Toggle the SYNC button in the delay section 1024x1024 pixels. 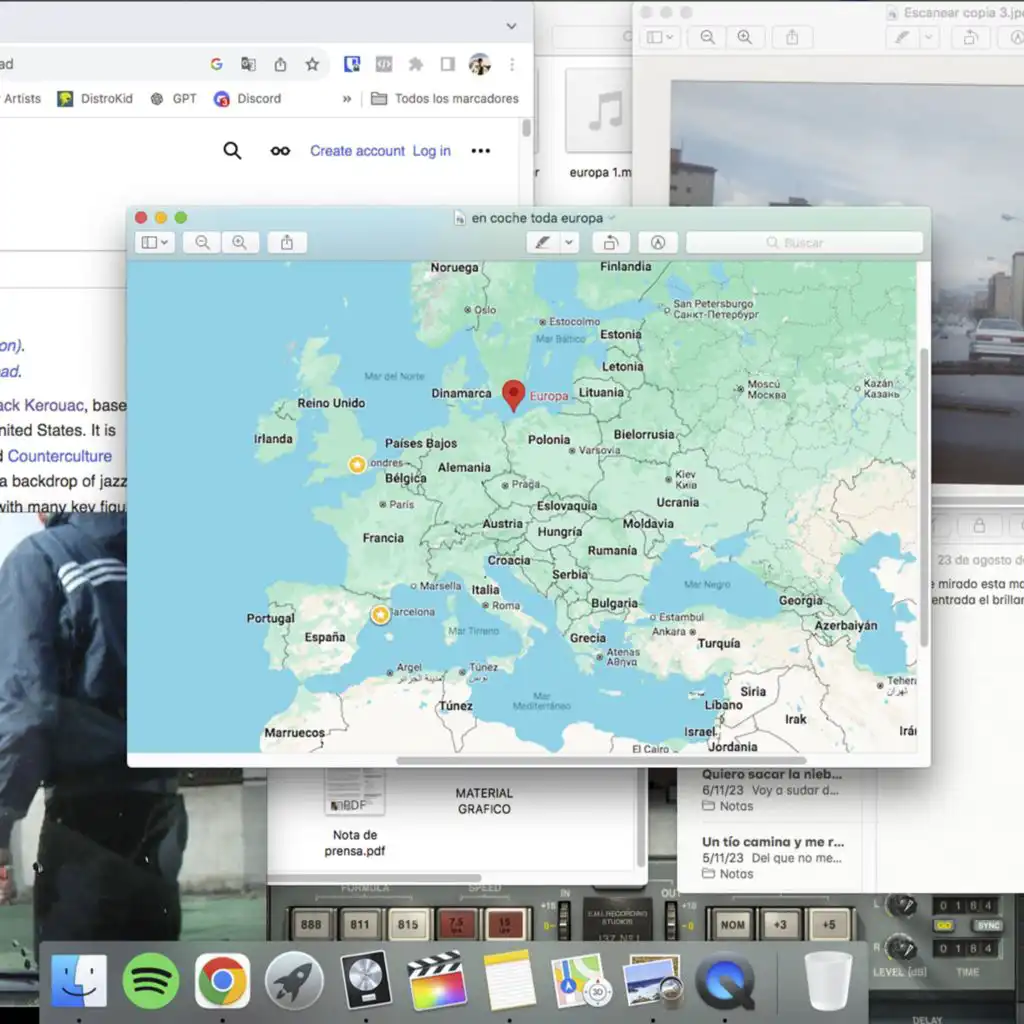987,925
